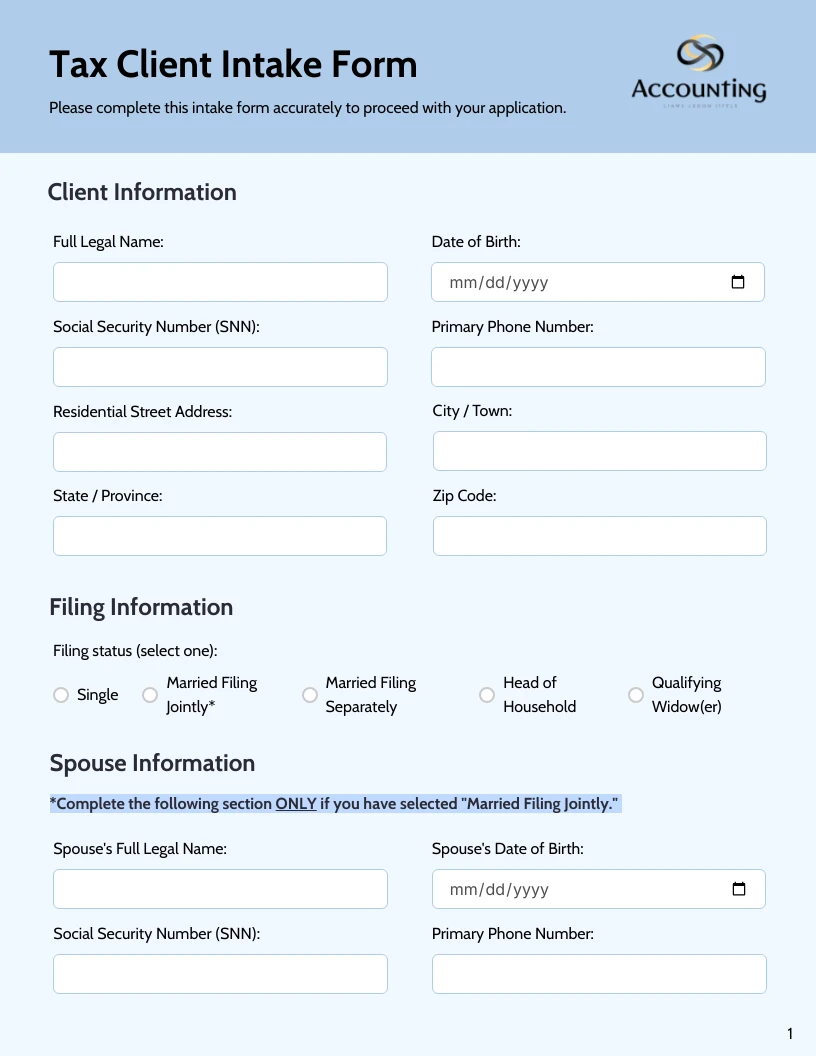Choose Married Filing Jointly status
Screen dimensions: 816x1056
click(150, 694)
